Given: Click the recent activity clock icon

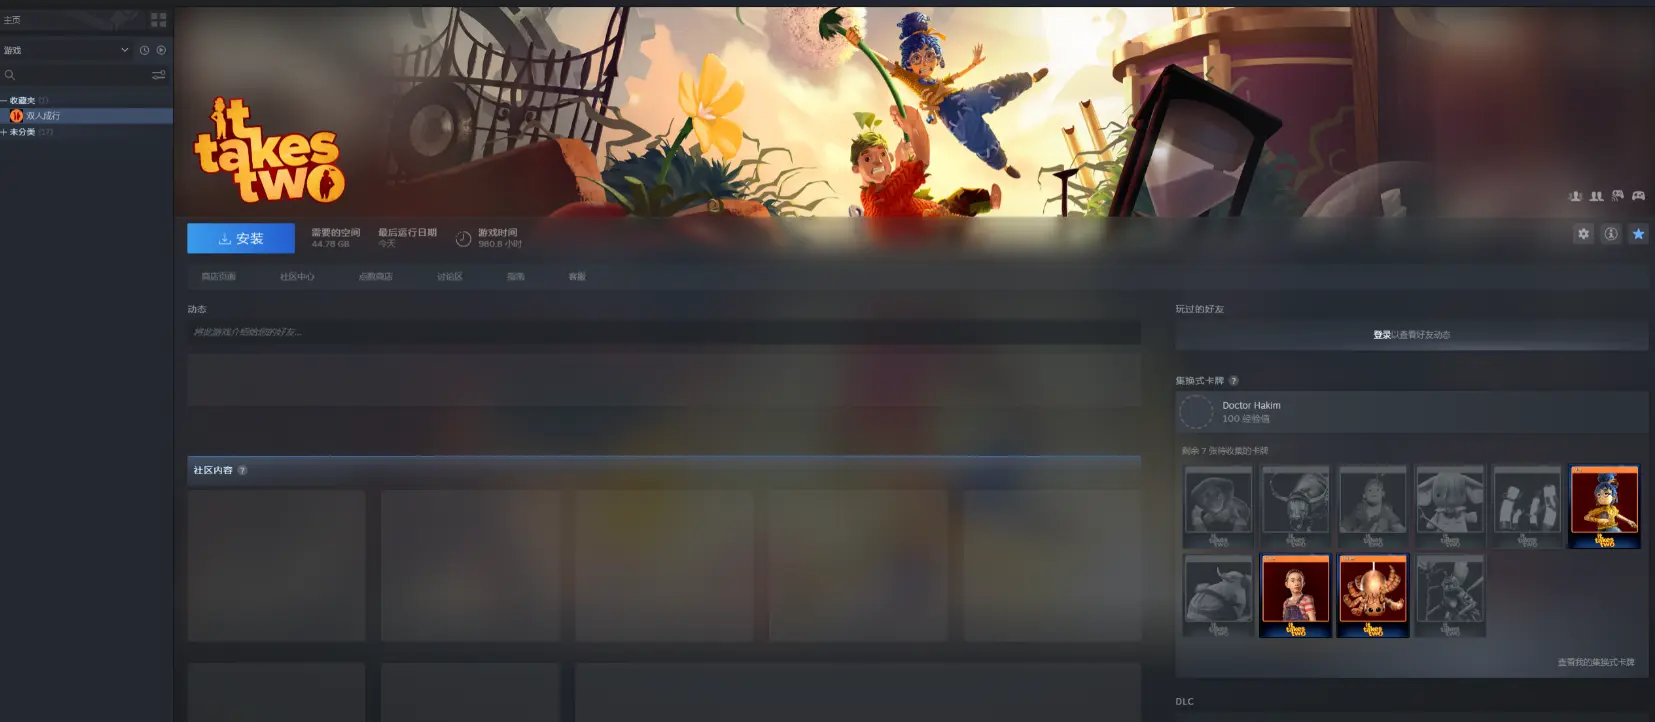Looking at the screenshot, I should [144, 50].
